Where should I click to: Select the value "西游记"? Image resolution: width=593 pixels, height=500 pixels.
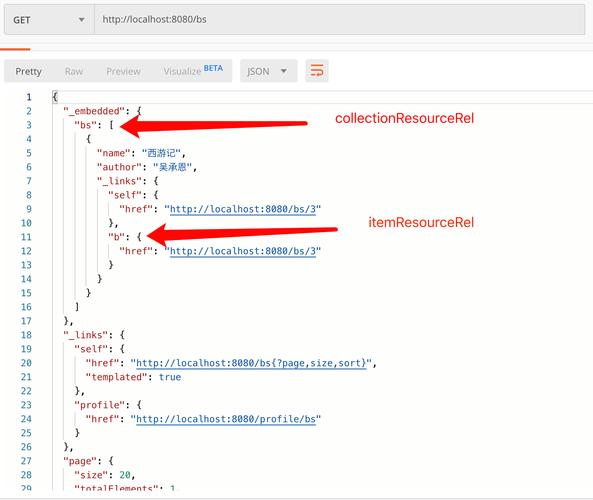161,153
